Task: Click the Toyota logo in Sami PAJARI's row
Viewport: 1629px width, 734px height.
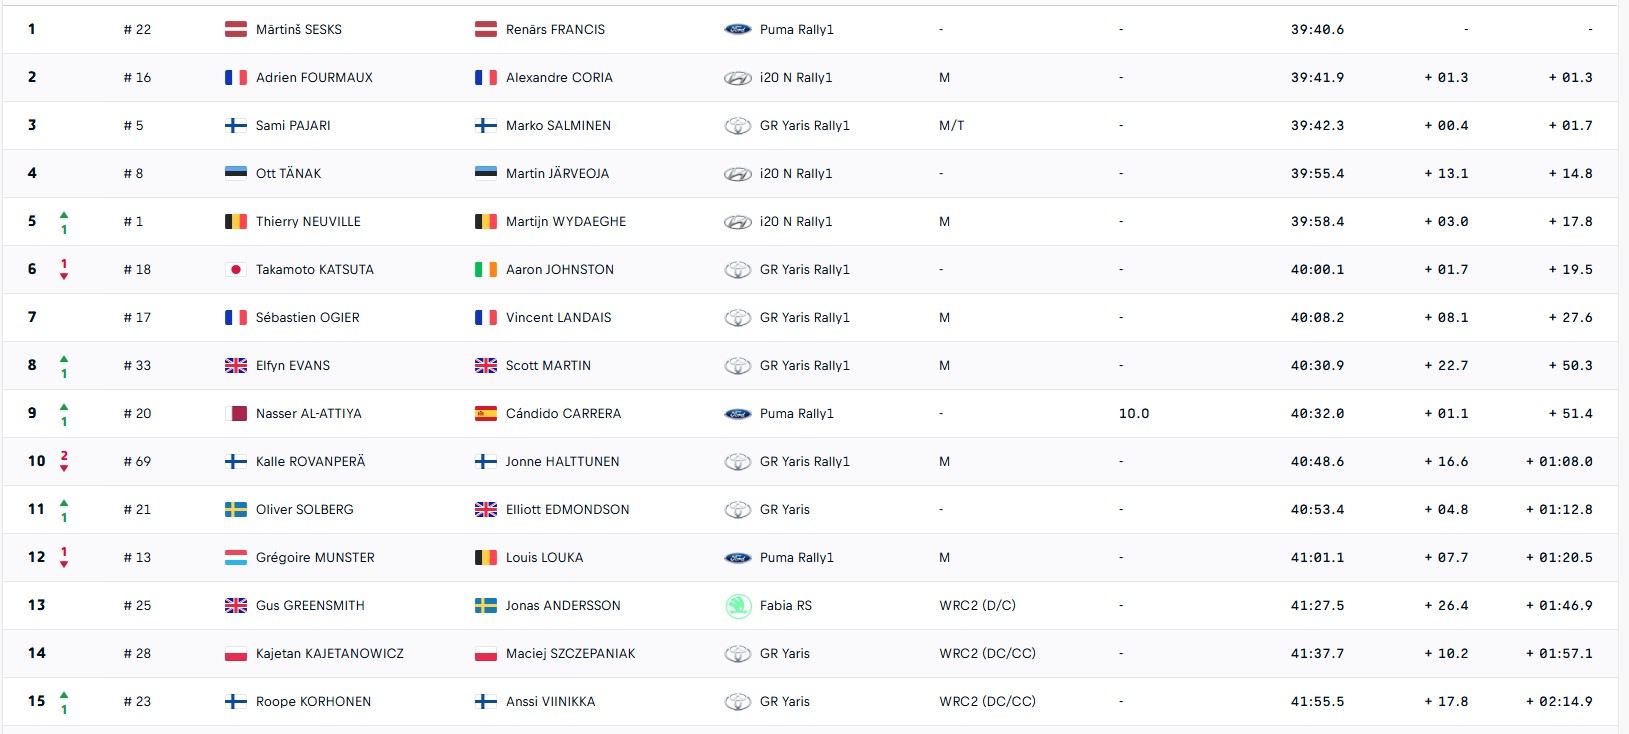Action: click(737, 126)
